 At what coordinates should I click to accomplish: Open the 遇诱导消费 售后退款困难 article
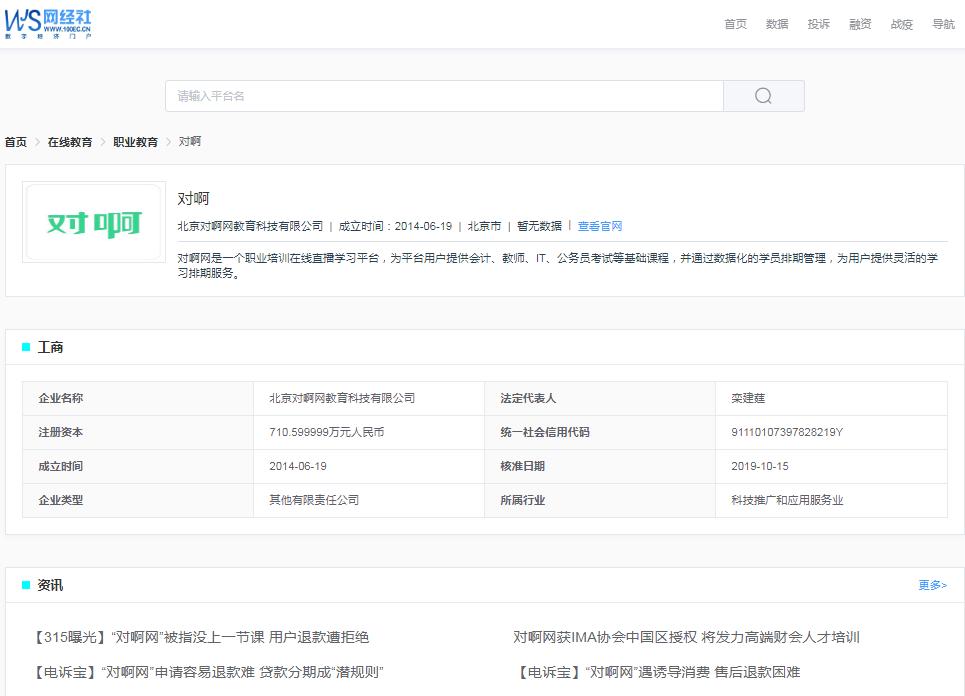click(657, 672)
